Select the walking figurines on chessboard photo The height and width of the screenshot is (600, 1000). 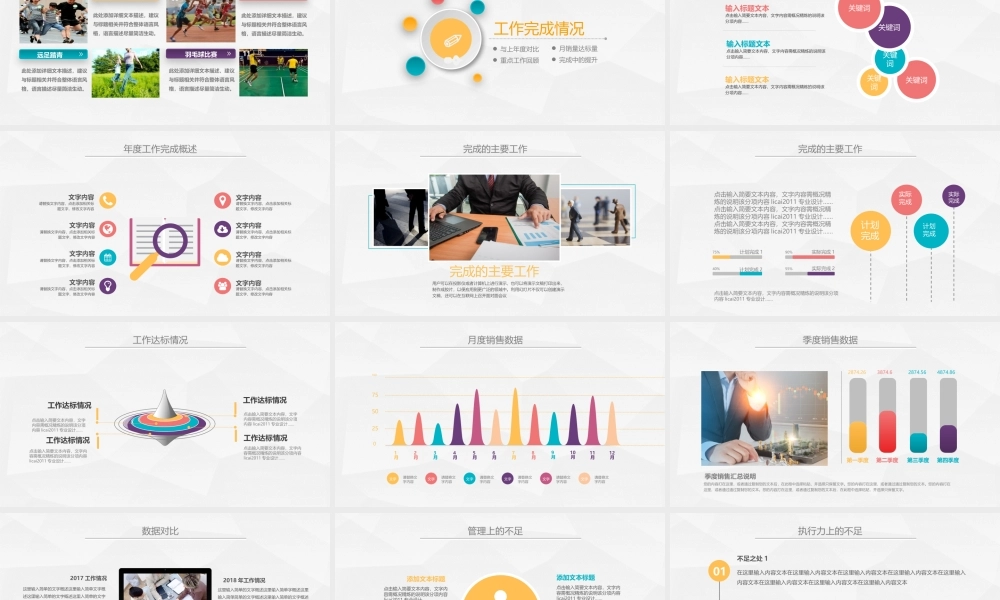[596, 217]
